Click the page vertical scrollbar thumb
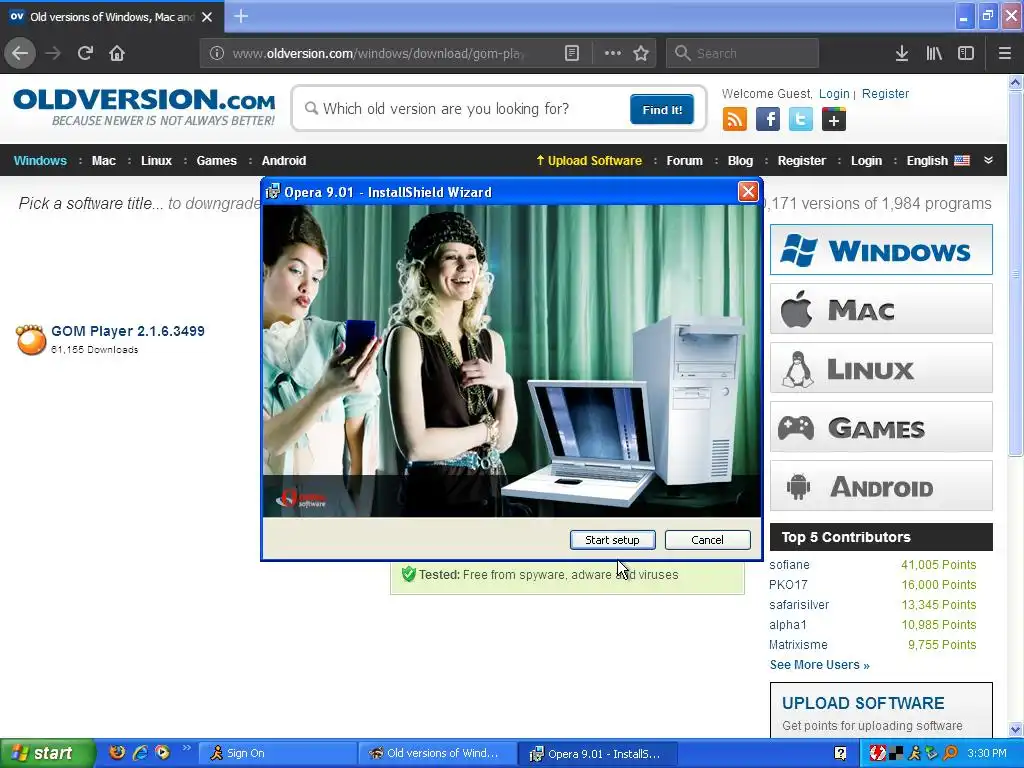The width and height of the screenshot is (1024, 768). 1016,274
